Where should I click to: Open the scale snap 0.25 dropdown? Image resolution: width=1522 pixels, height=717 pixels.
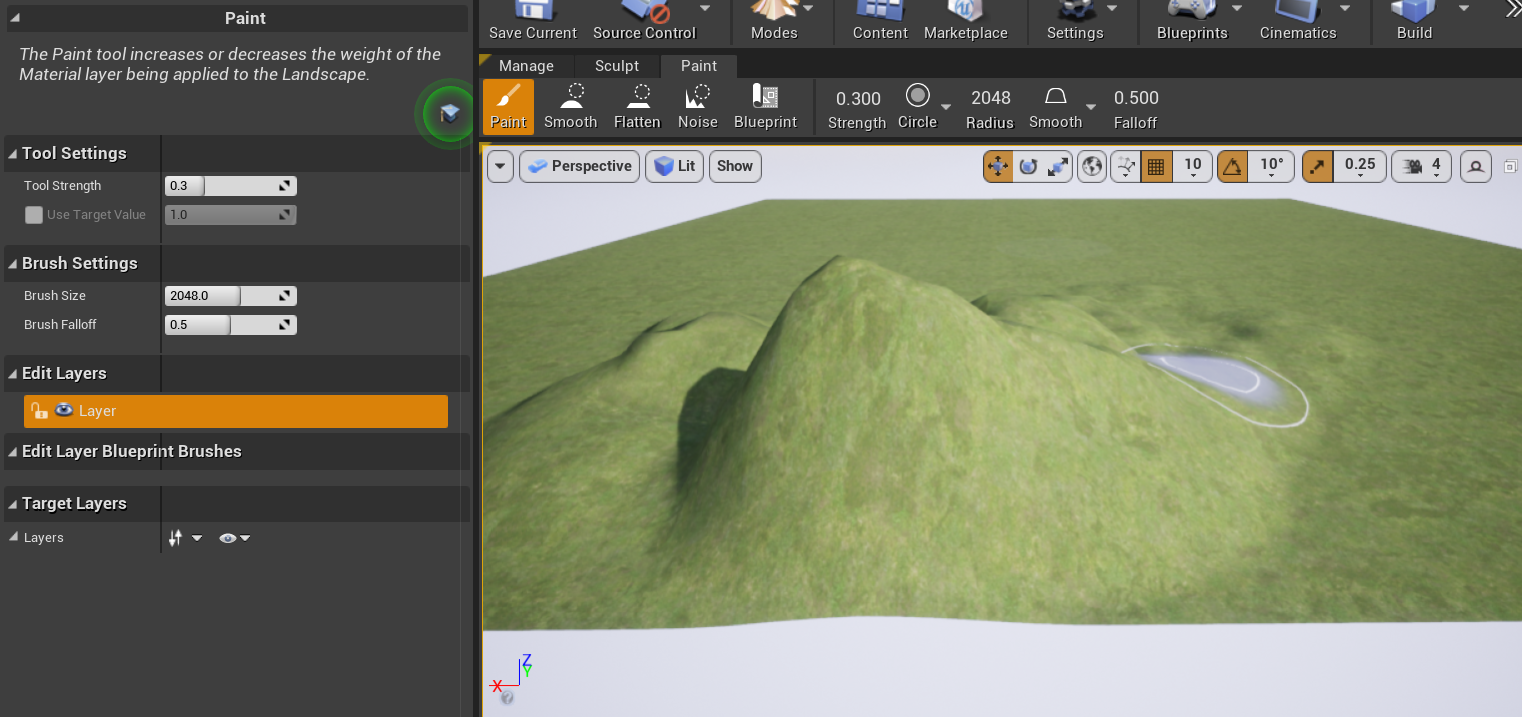click(x=1359, y=166)
